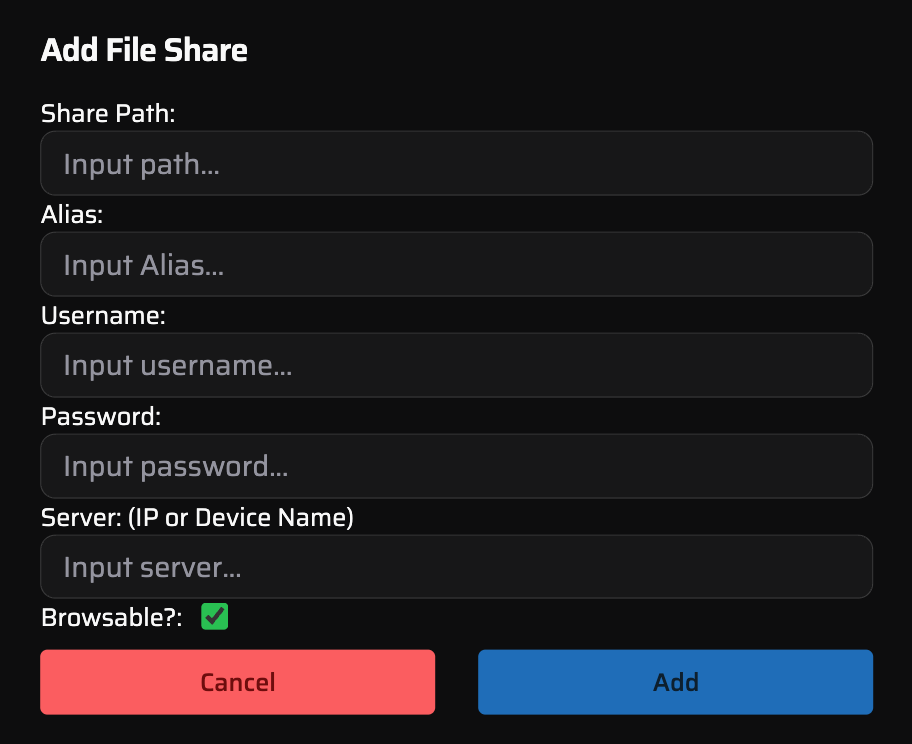Click the Input Alias placeholder box

[x=456, y=264]
